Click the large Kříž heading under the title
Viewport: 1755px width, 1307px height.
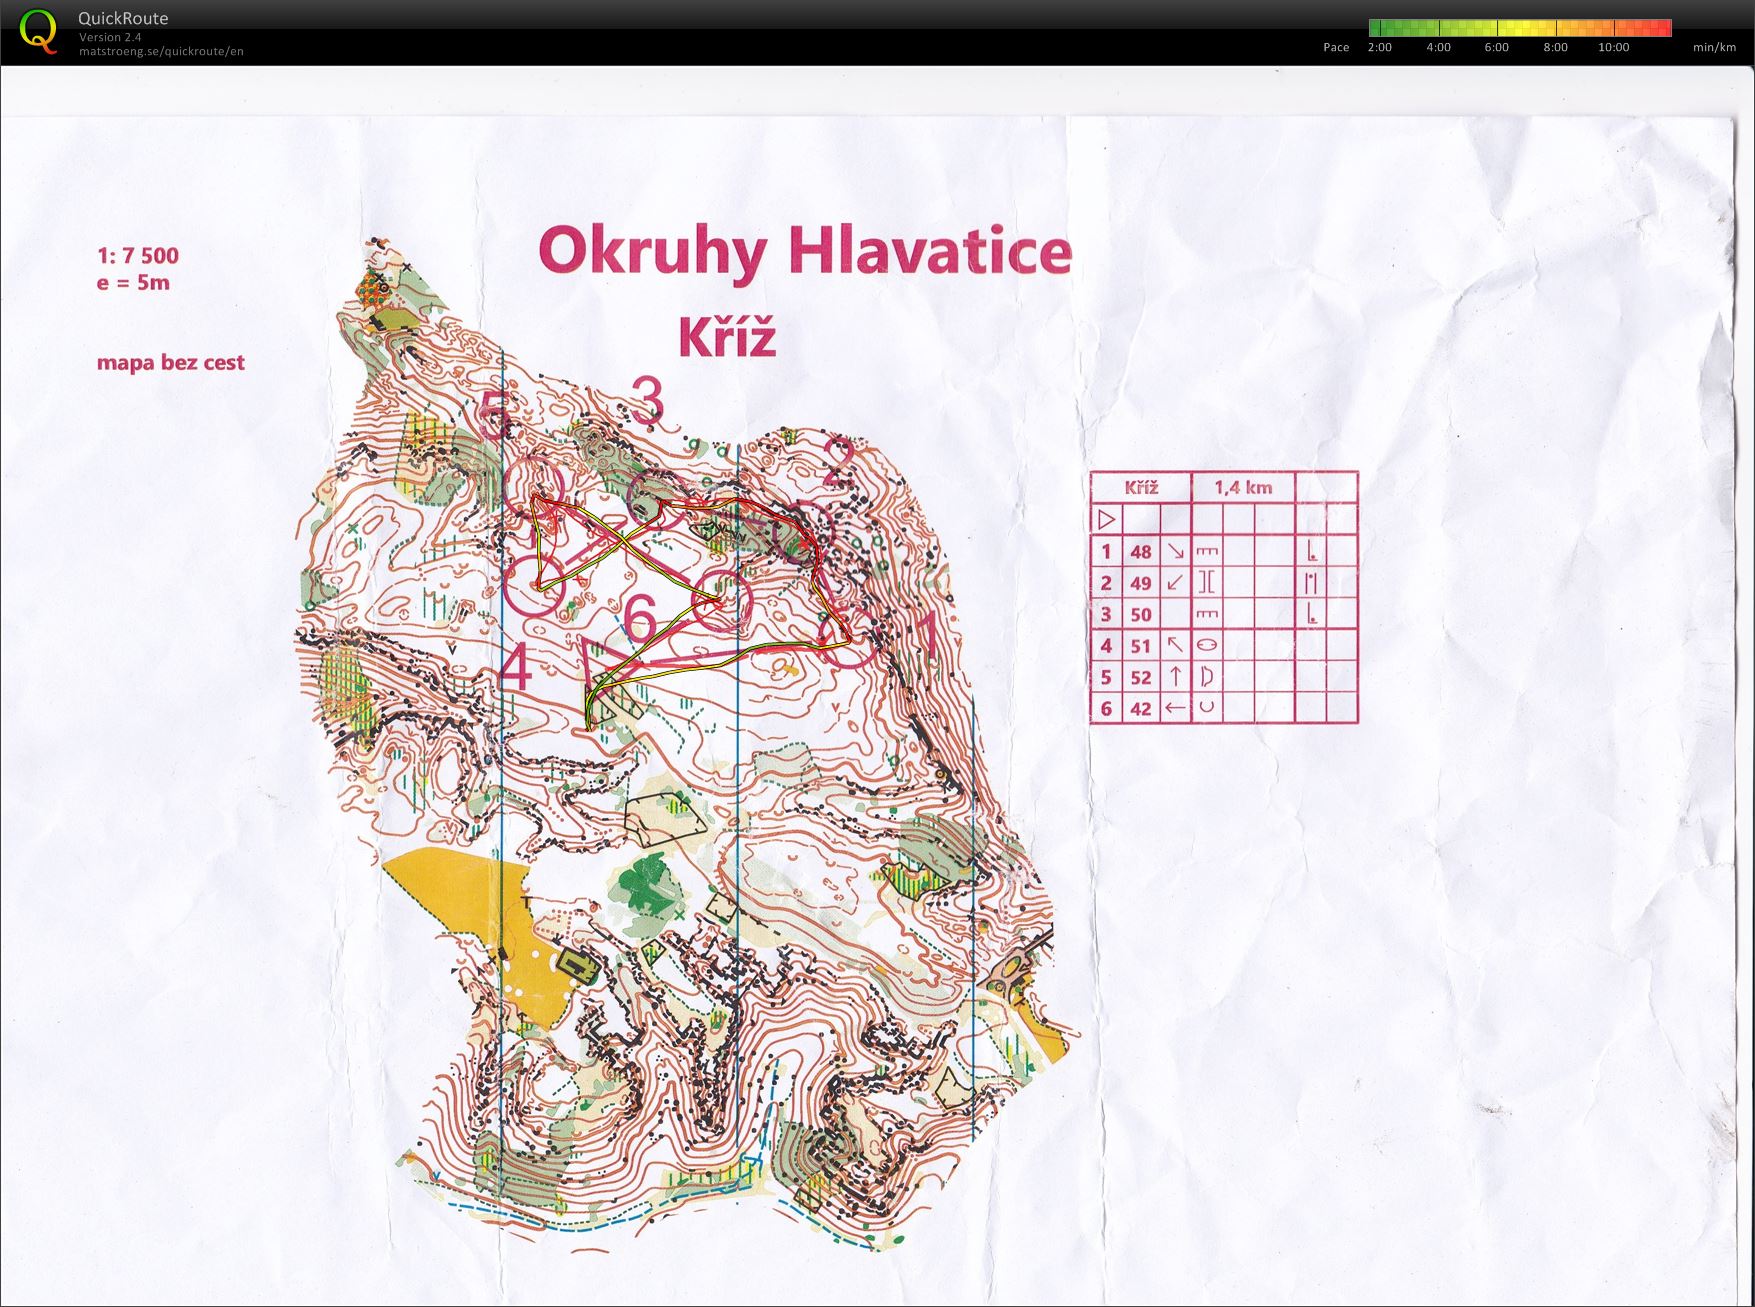(x=727, y=336)
